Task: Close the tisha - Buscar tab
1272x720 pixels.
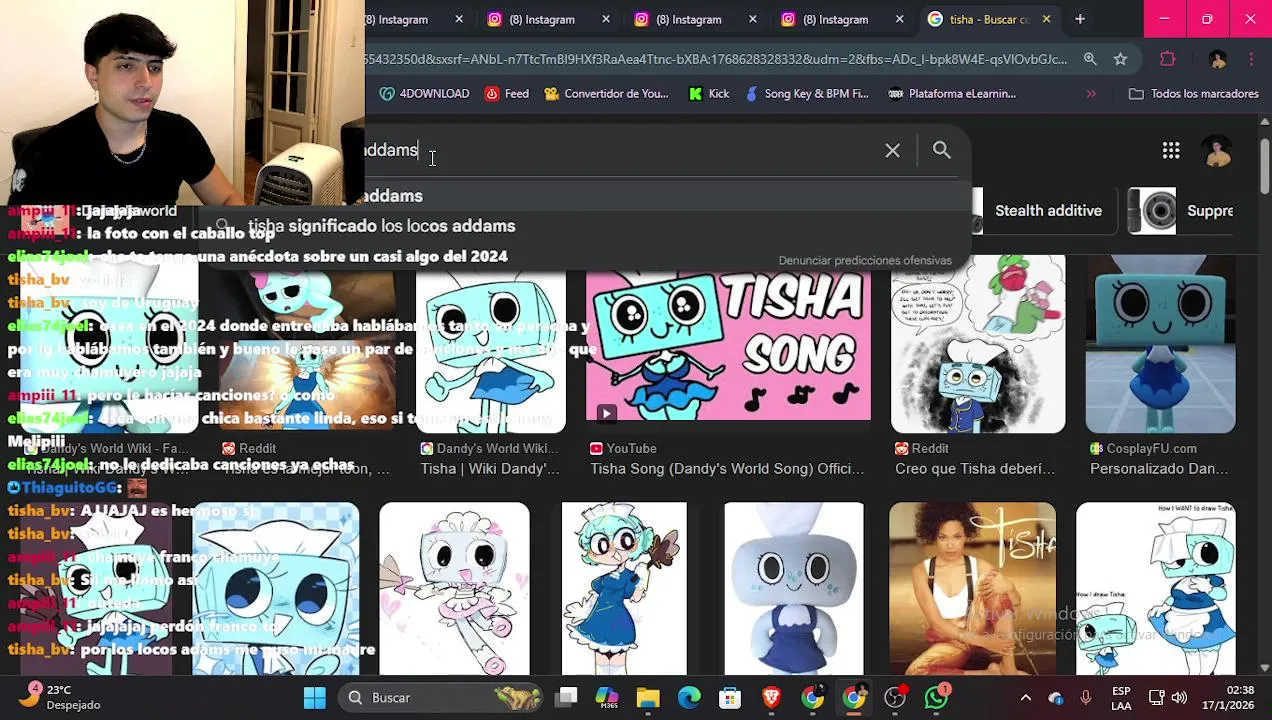Action: tap(1046, 19)
